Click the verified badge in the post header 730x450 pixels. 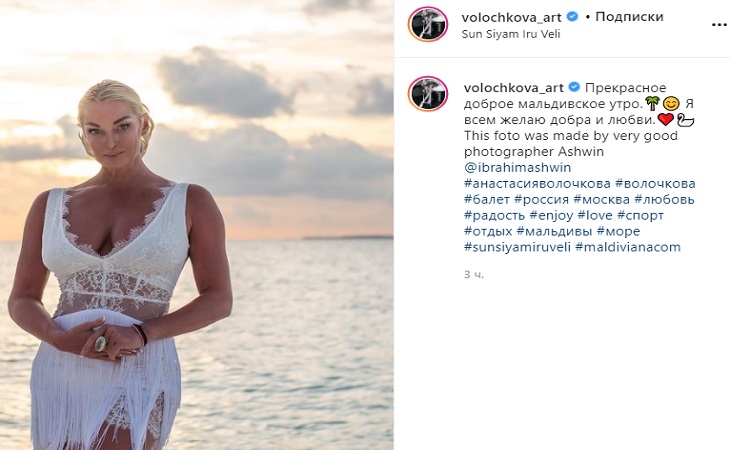572,17
